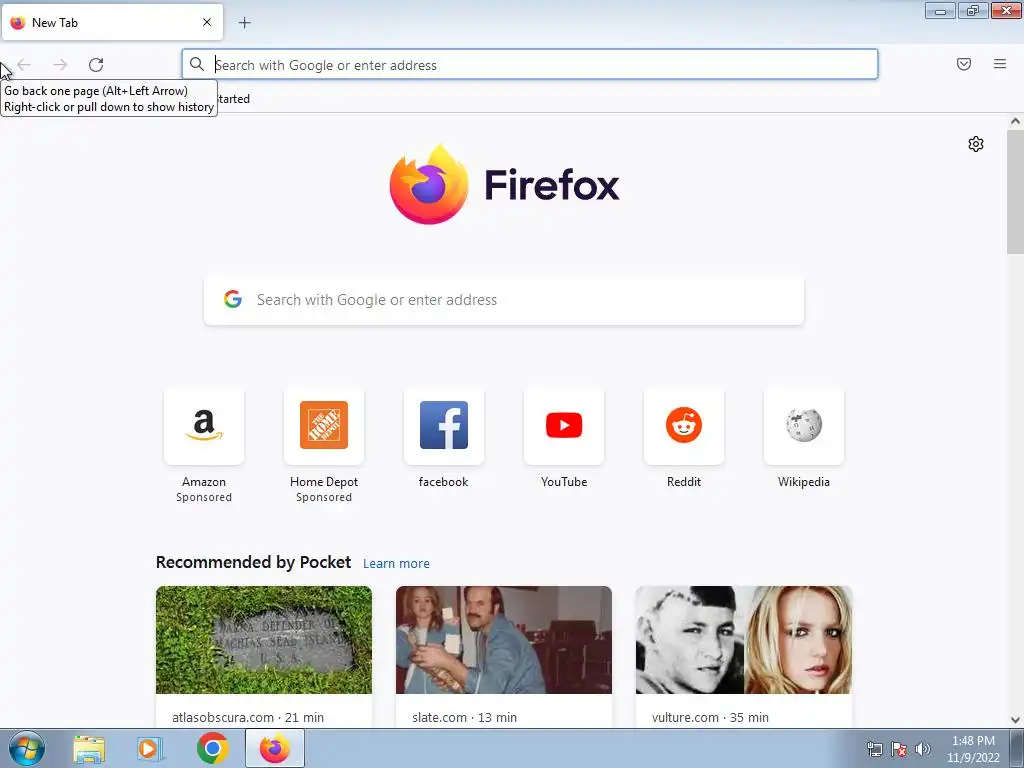Click the forward arrow navigation button
Image resolution: width=1024 pixels, height=768 pixels.
coord(60,65)
